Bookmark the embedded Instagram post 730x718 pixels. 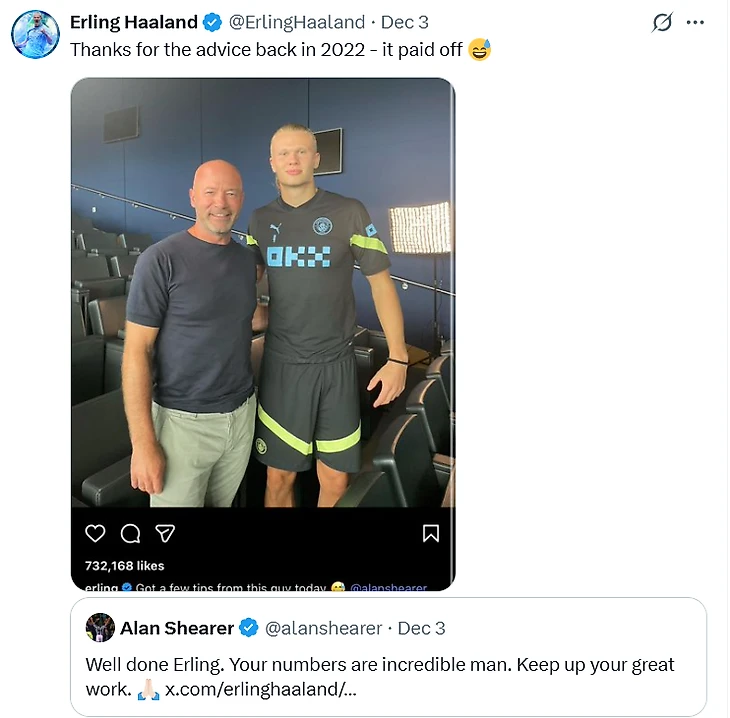pos(430,533)
